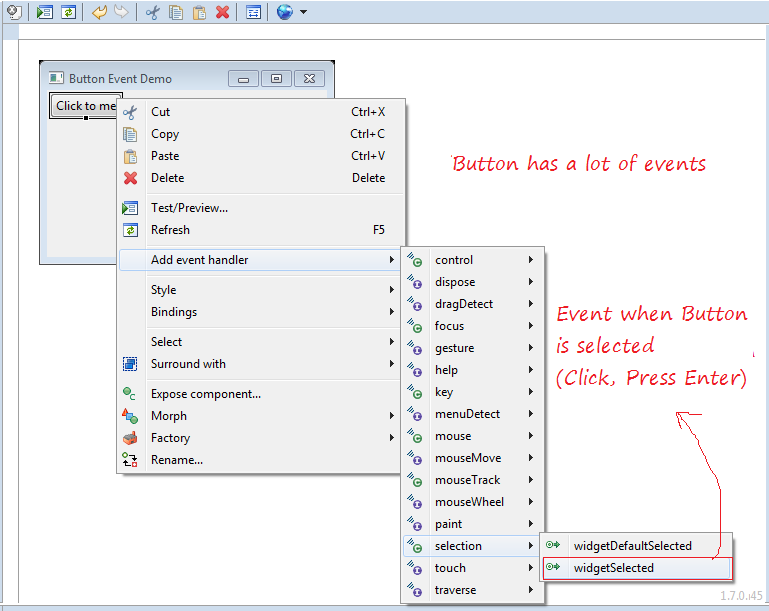Click the Cut scissors toolbar icon
769x611 pixels.
click(153, 12)
